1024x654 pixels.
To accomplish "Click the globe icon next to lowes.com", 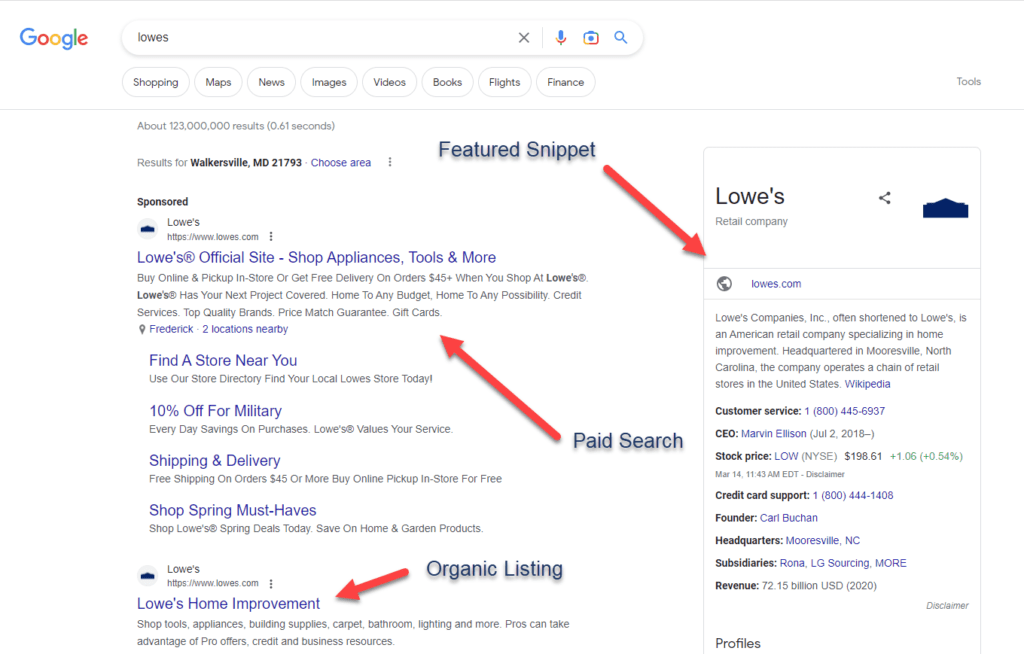I will (x=724, y=284).
